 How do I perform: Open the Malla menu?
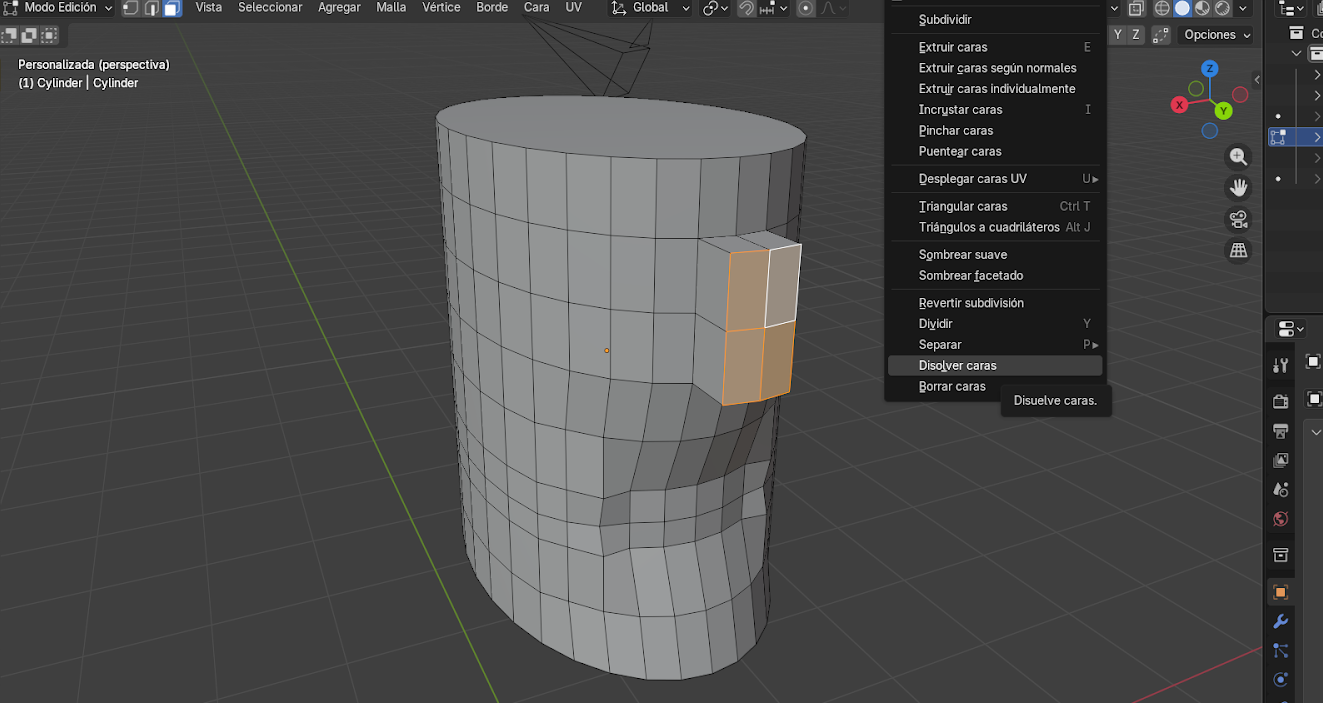[x=391, y=8]
